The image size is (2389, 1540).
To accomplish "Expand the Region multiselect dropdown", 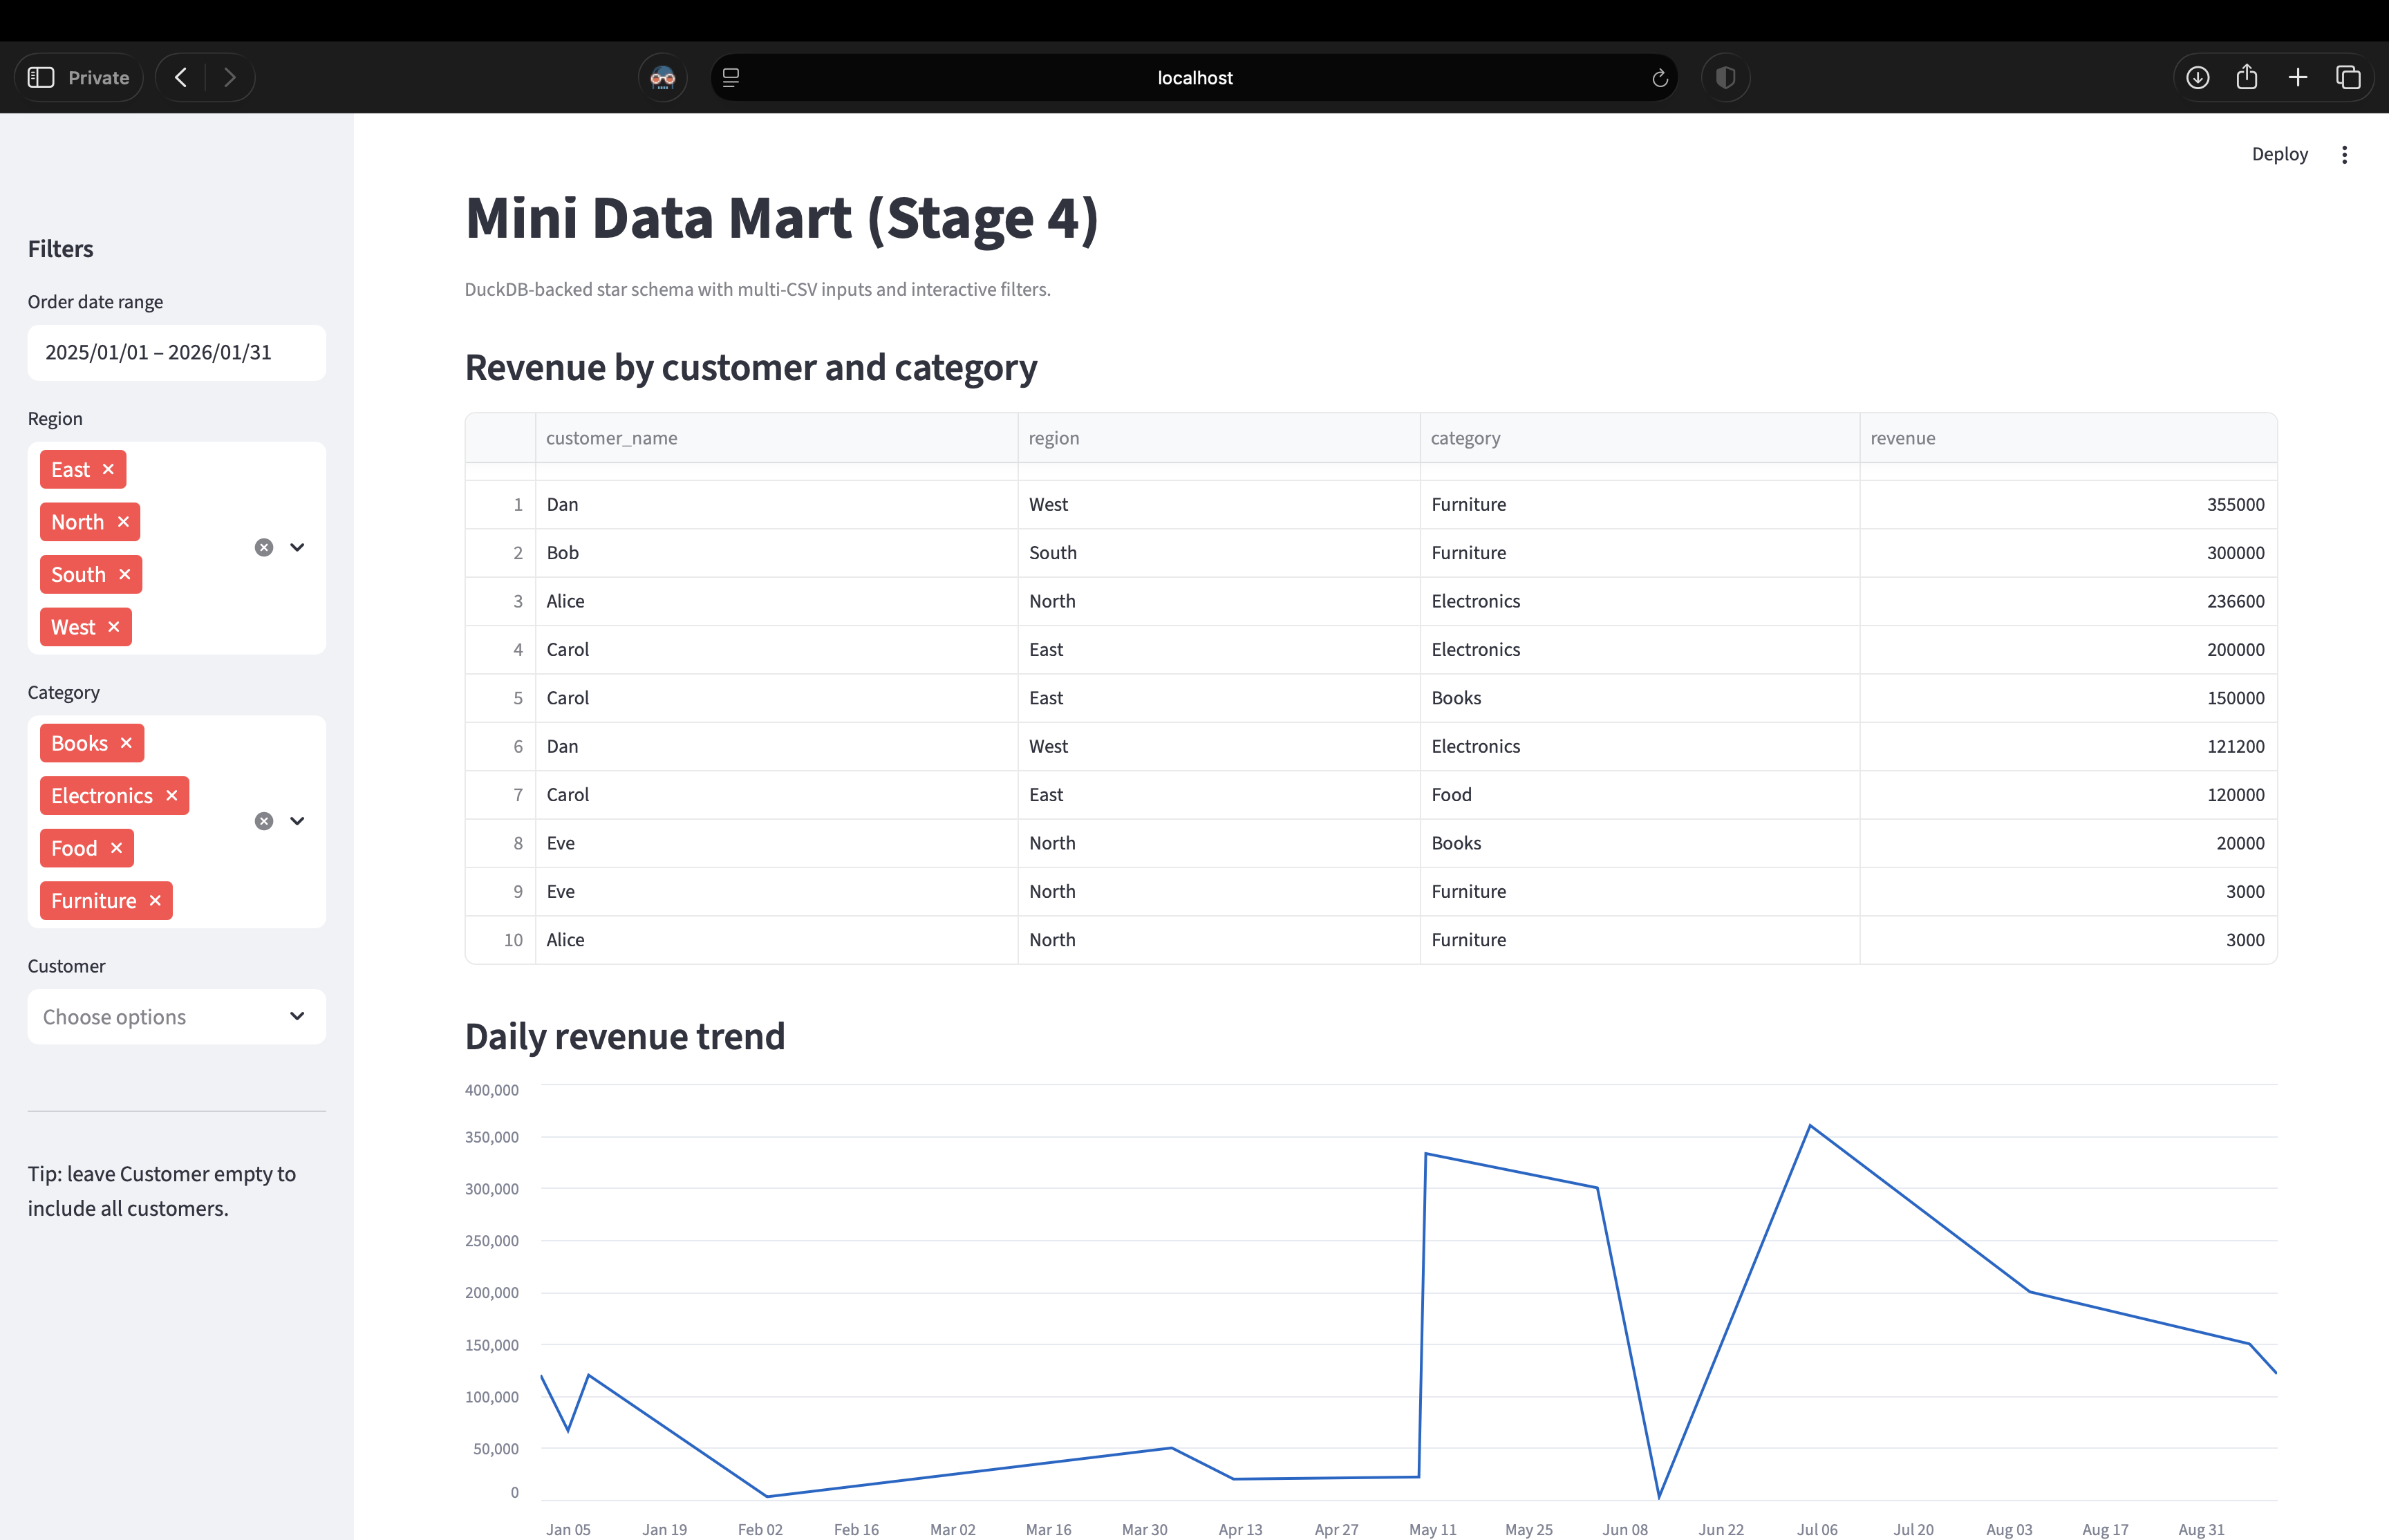I will pos(297,547).
